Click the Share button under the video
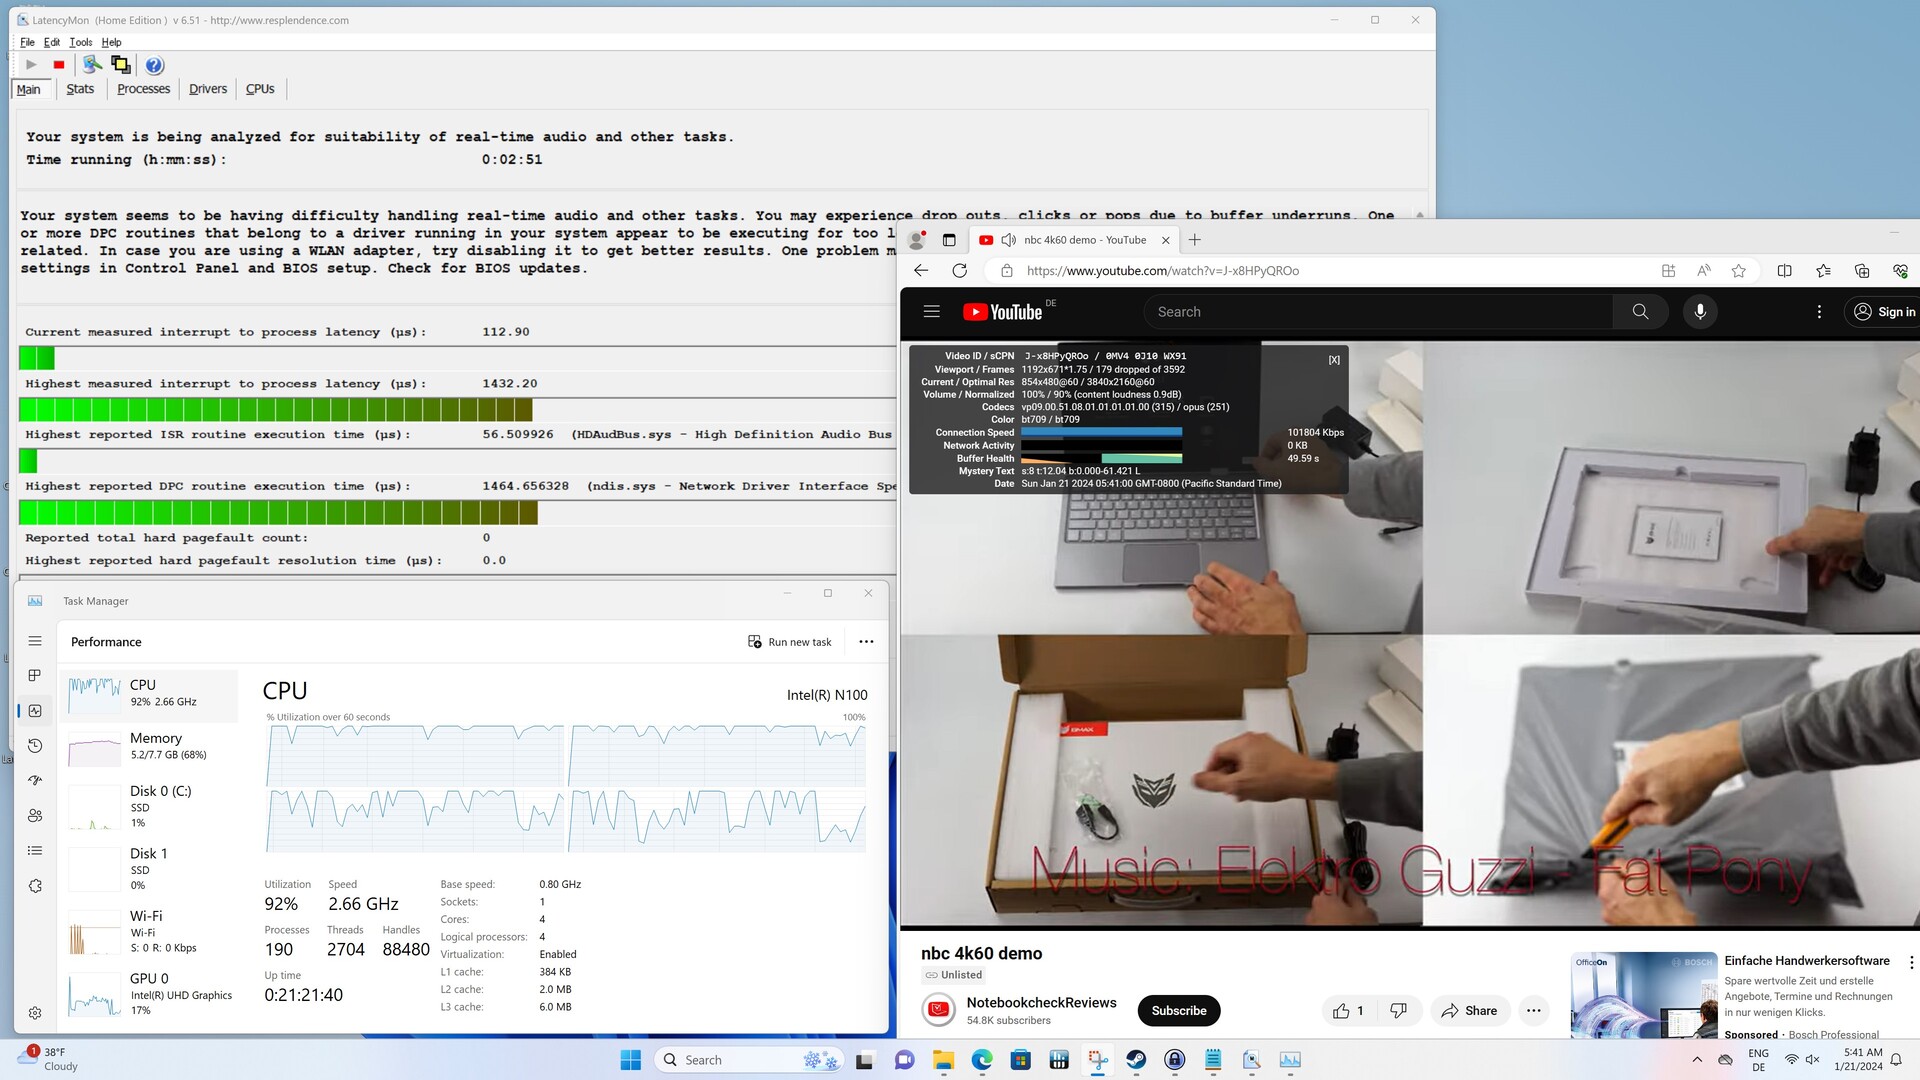The height and width of the screenshot is (1080, 1920). point(1469,1011)
